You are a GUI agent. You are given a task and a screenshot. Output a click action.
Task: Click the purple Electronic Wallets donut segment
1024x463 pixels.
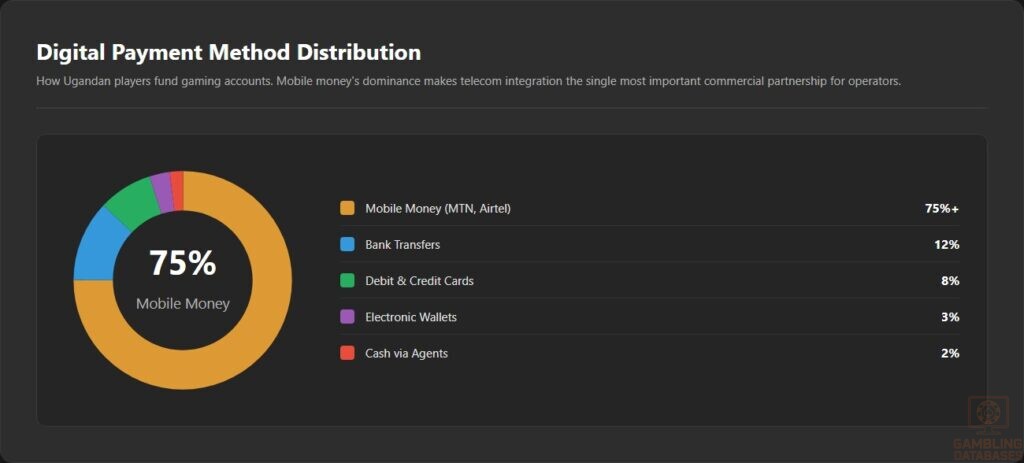click(163, 192)
